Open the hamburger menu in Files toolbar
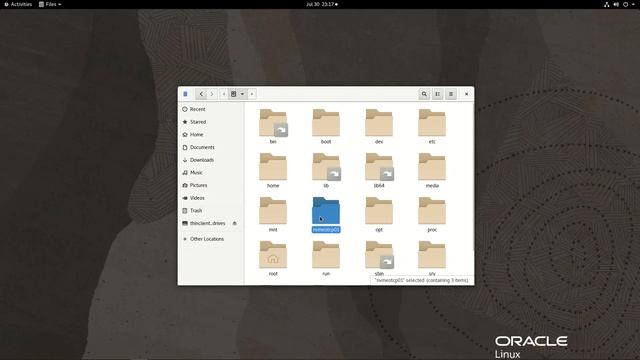Screen dimensions: 640x360 (451, 94)
